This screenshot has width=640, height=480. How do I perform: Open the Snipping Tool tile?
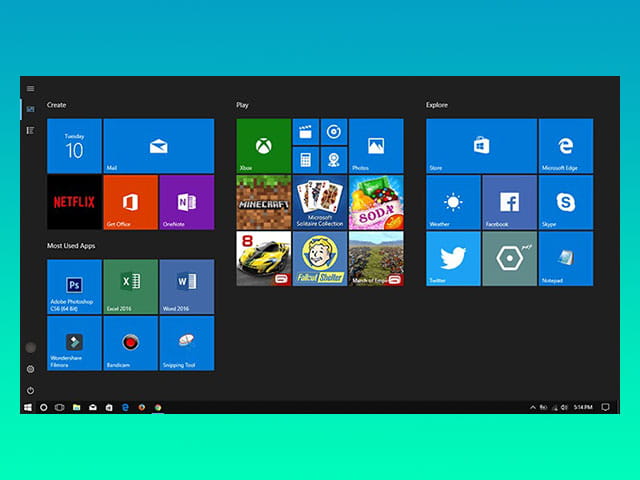[x=187, y=343]
